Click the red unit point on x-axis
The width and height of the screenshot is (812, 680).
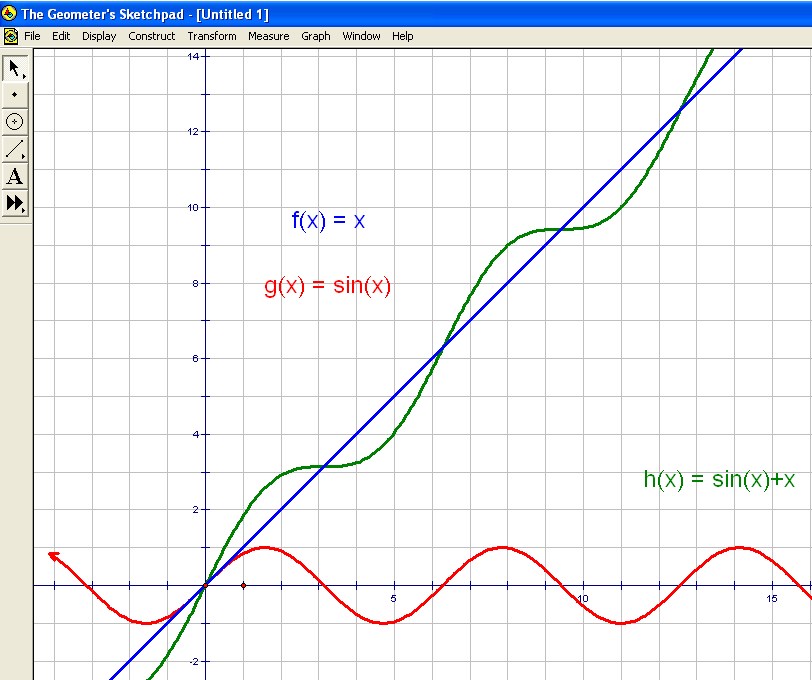tap(243, 585)
